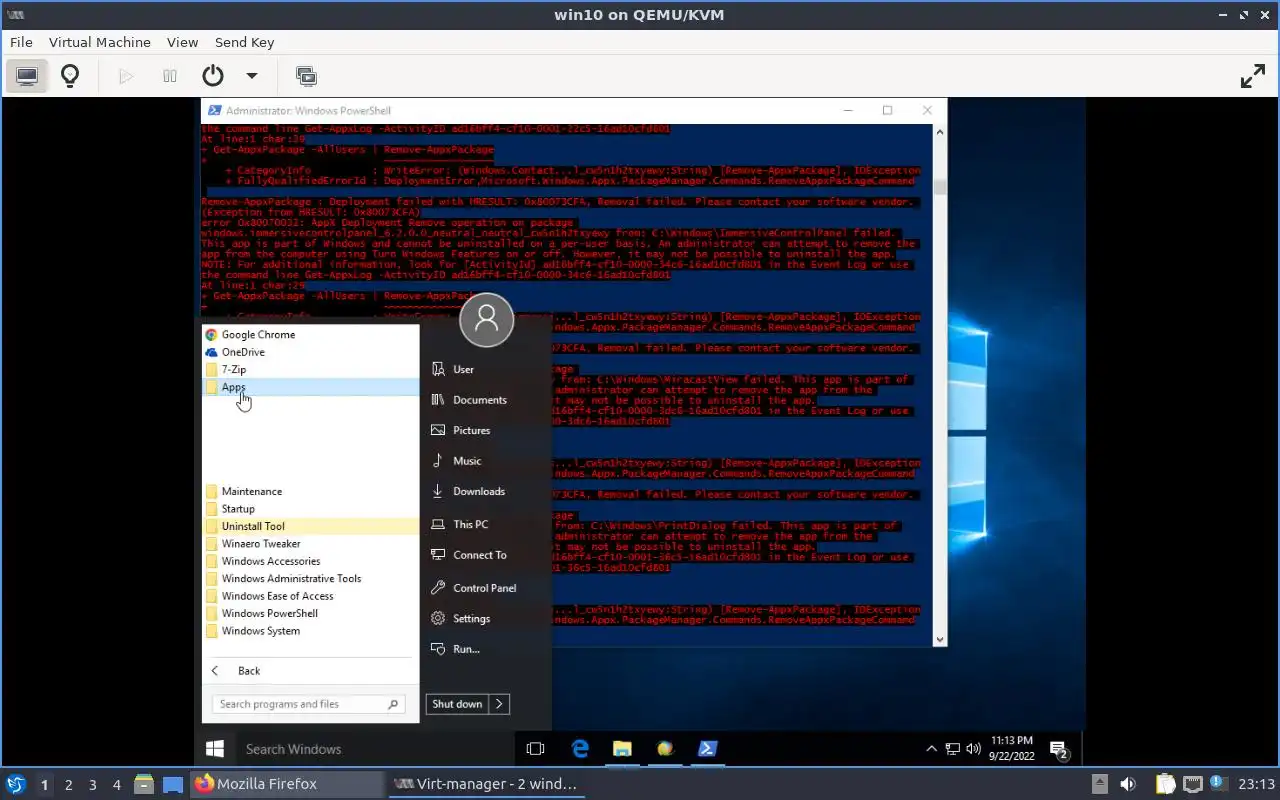Expand the Winaero Tweaker folder
The width and height of the screenshot is (1280, 800).
tap(311, 544)
